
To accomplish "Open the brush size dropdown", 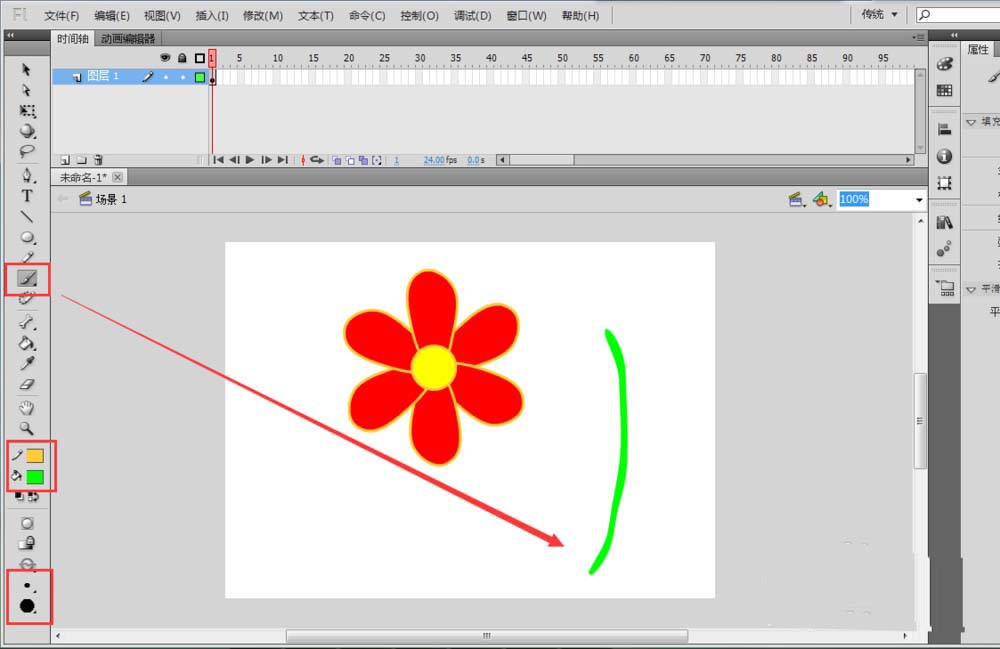I will pyautogui.click(x=27, y=585).
